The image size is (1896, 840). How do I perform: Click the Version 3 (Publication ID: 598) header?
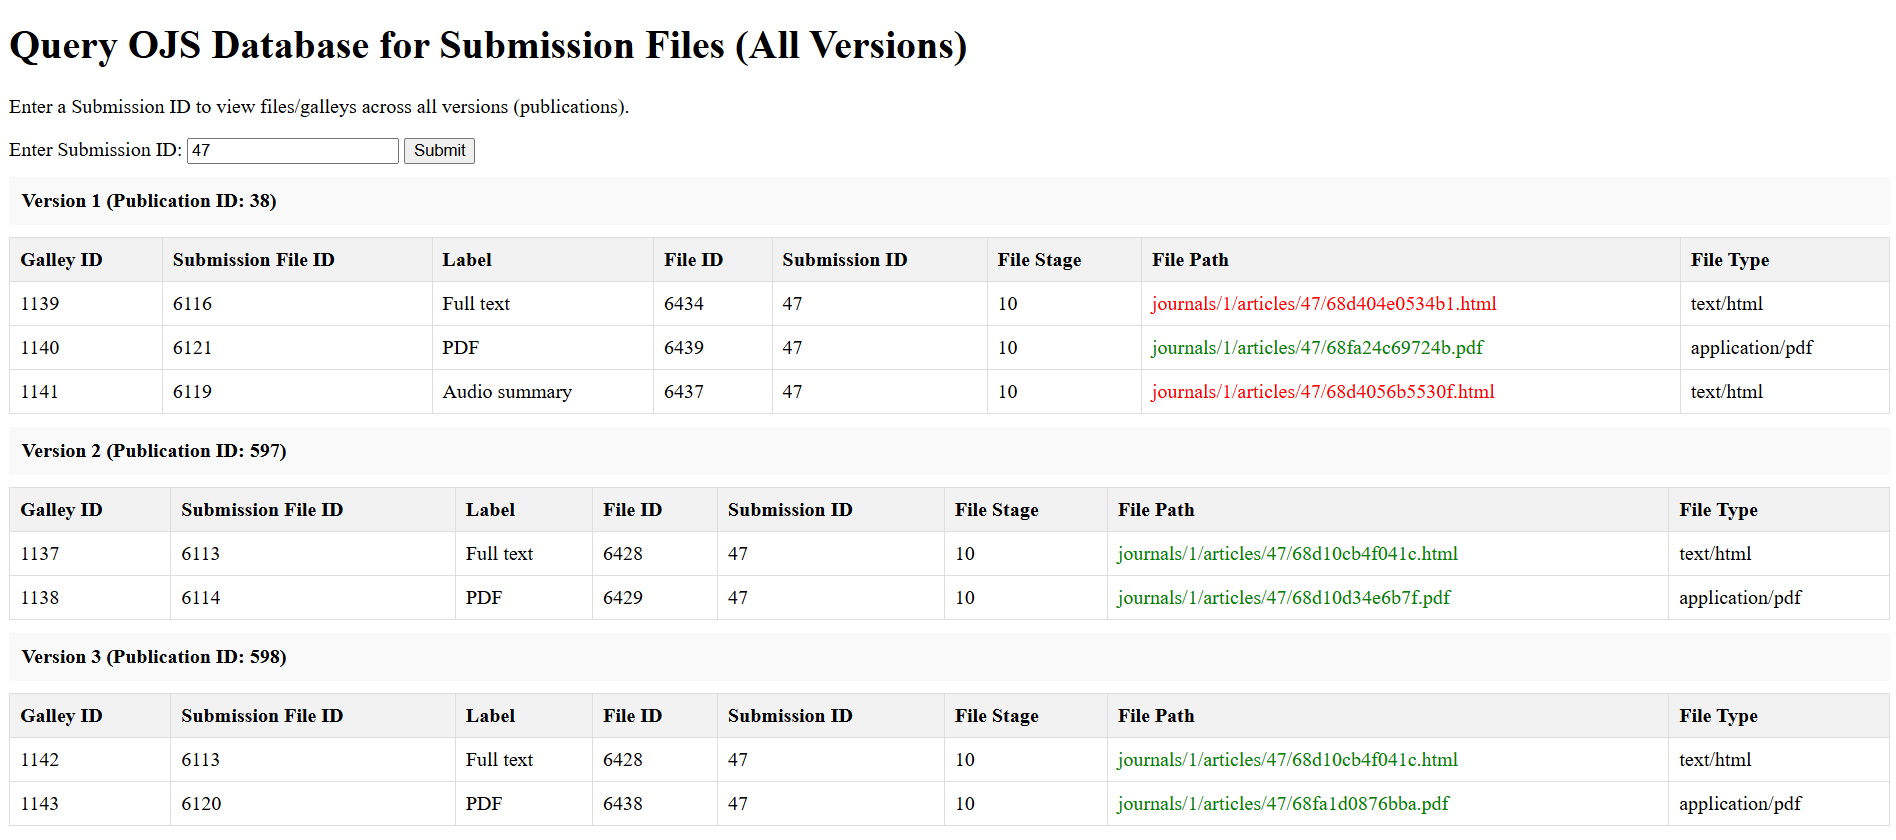(x=154, y=657)
